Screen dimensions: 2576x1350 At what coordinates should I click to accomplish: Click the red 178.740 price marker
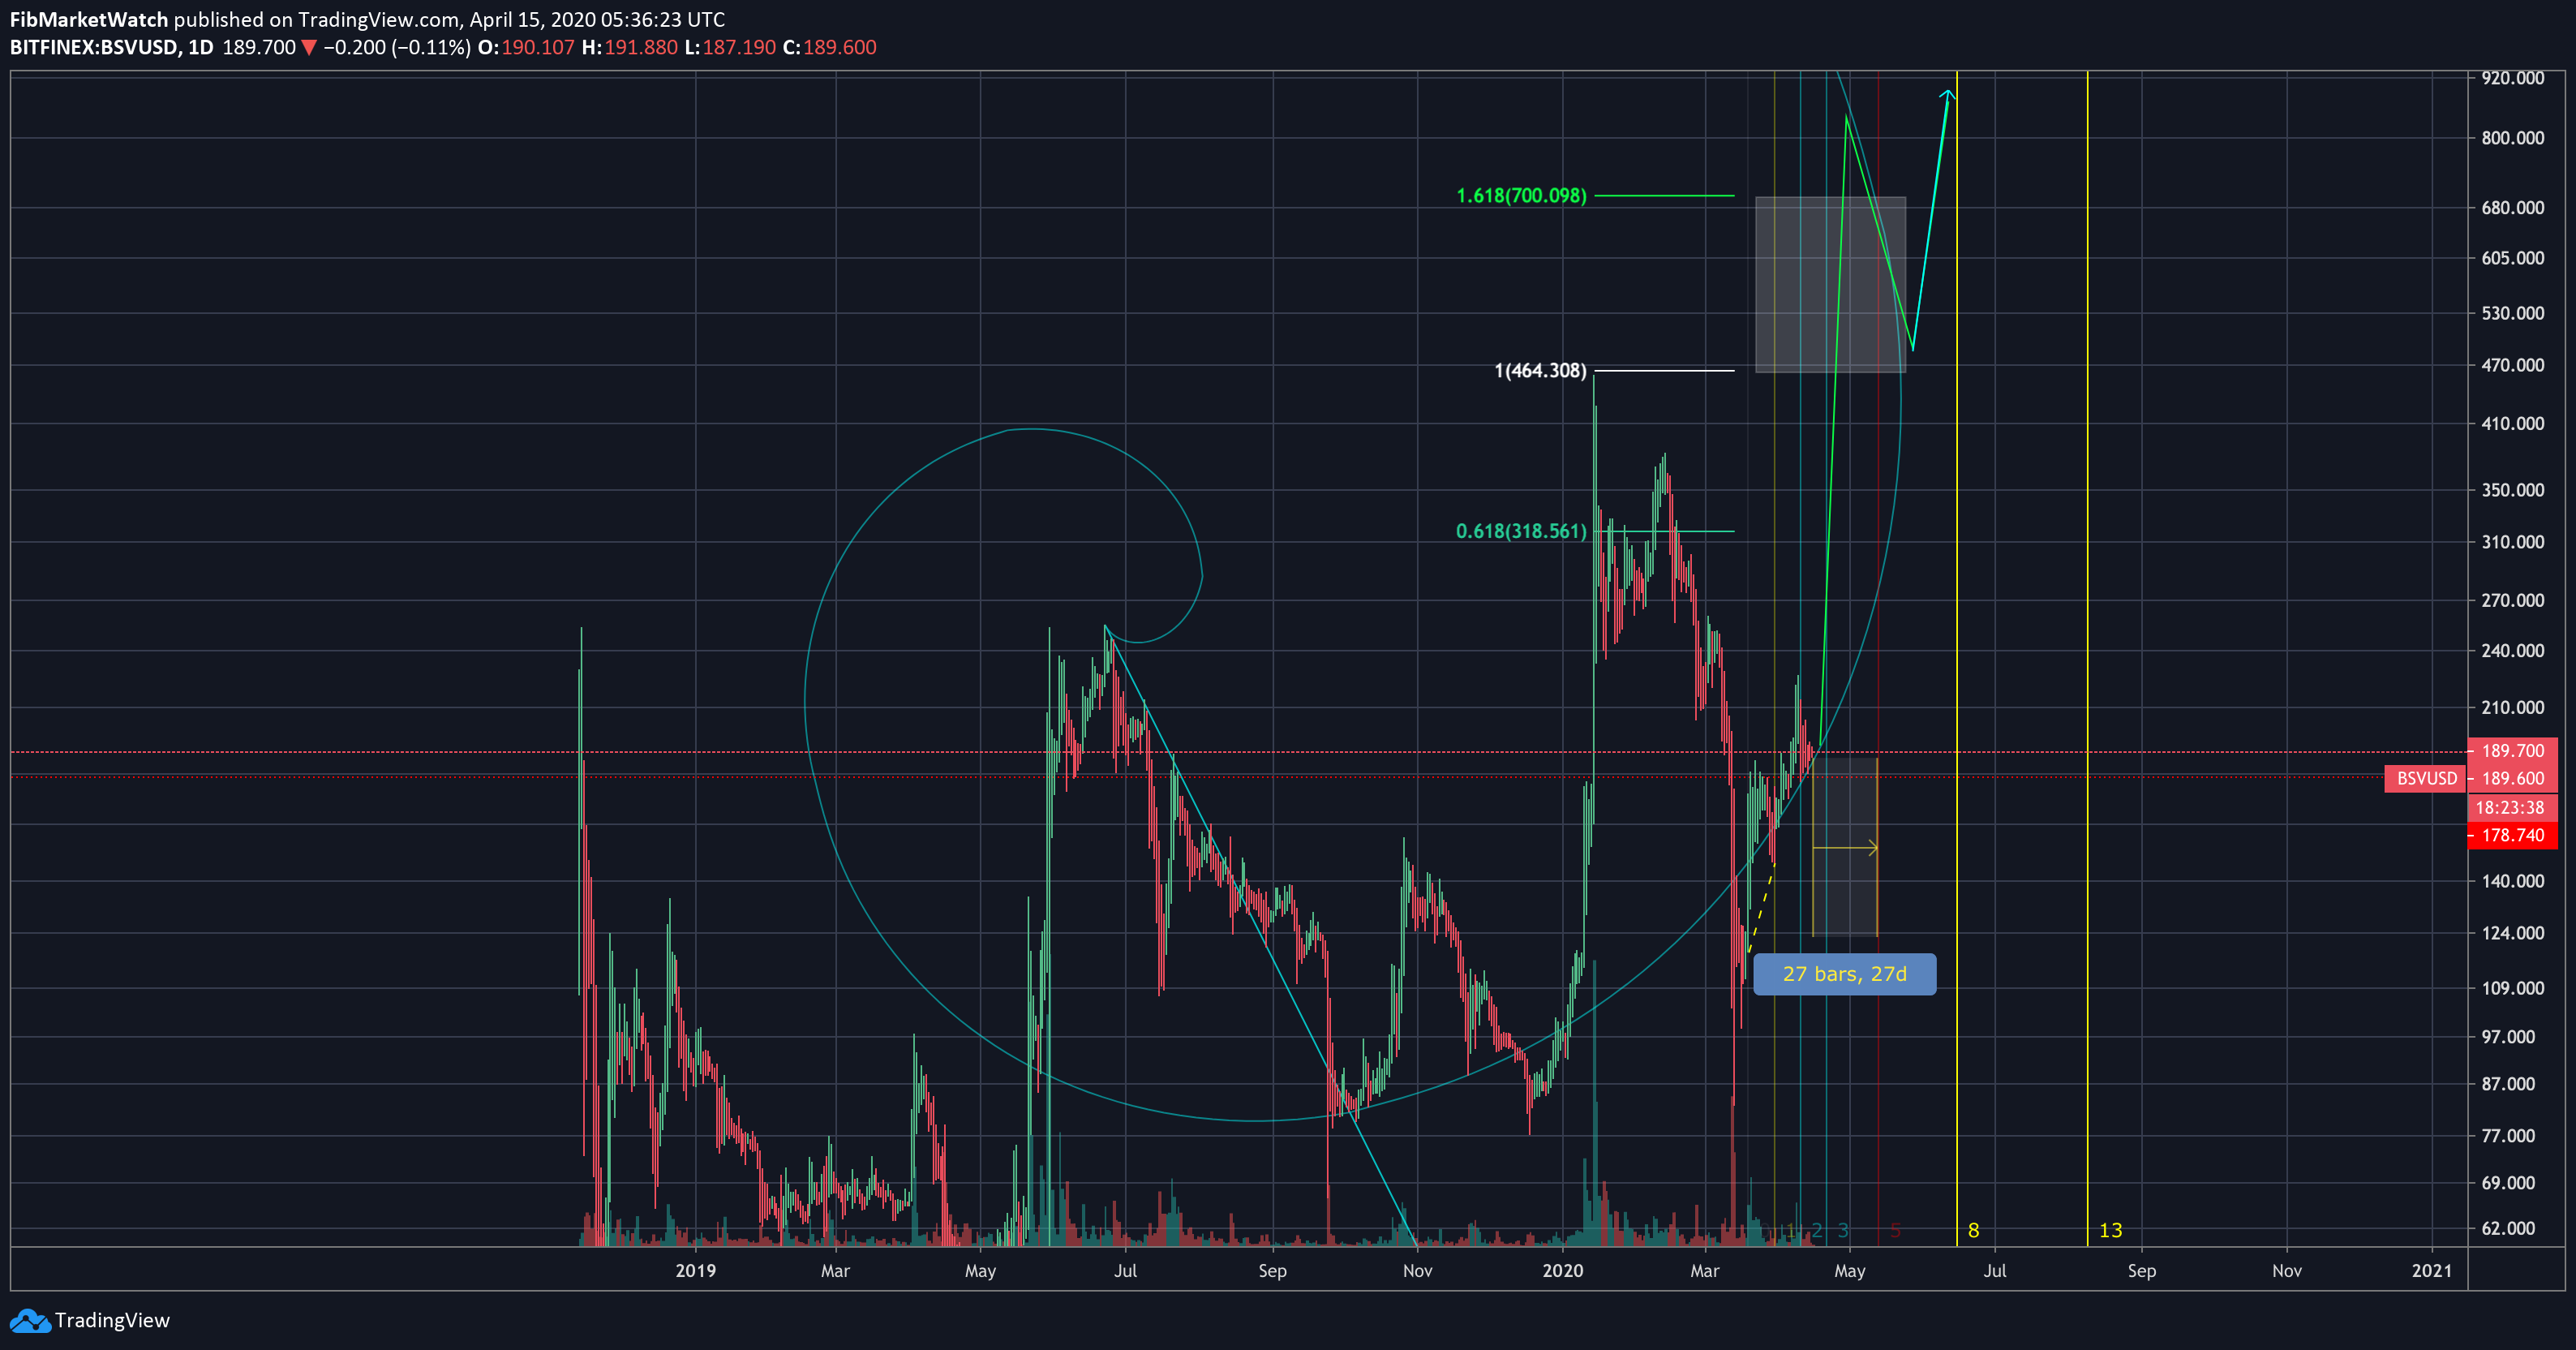point(2512,835)
